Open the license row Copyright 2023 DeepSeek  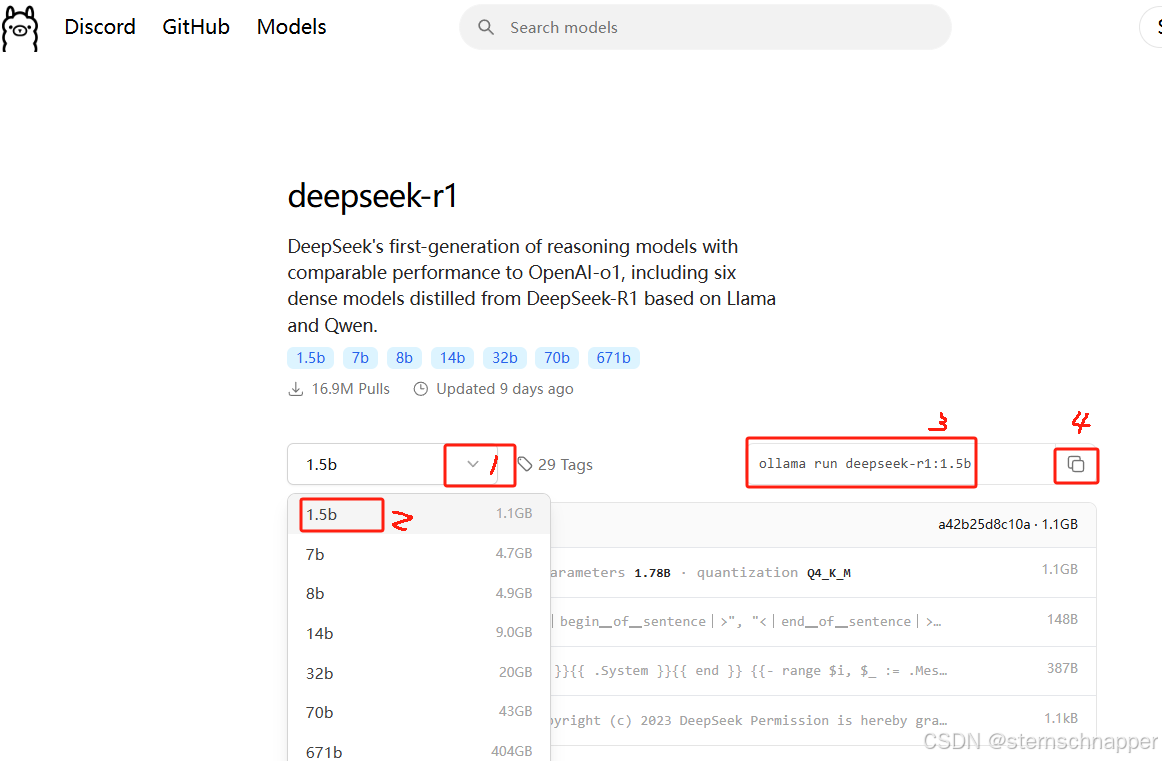823,720
